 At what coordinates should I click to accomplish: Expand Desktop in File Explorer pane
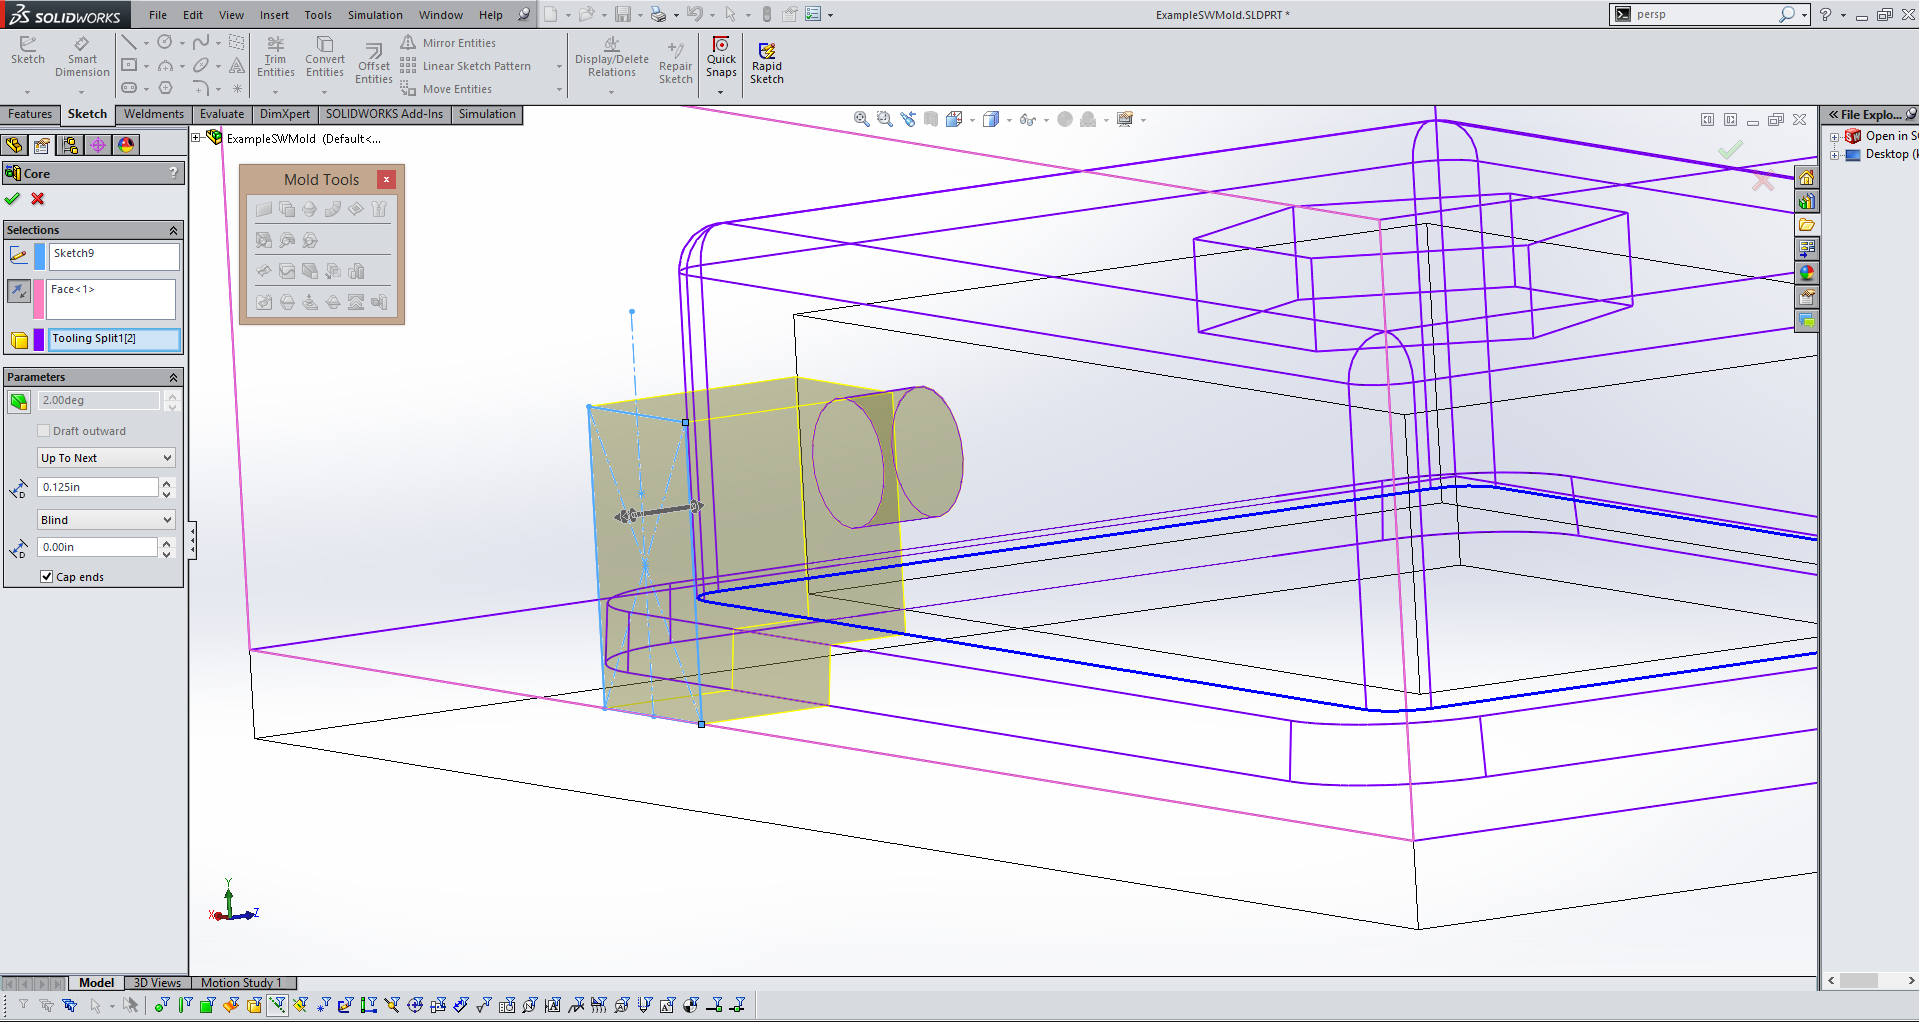(1835, 155)
